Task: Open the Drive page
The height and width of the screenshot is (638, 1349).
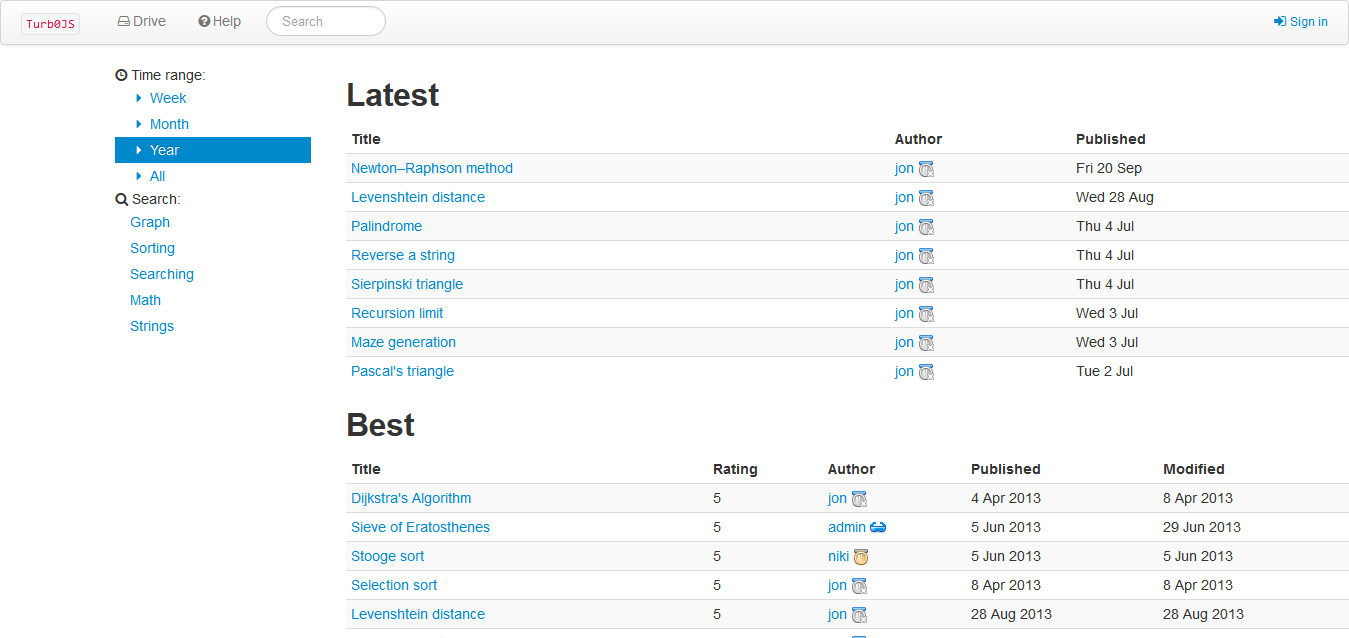Action: coord(142,21)
